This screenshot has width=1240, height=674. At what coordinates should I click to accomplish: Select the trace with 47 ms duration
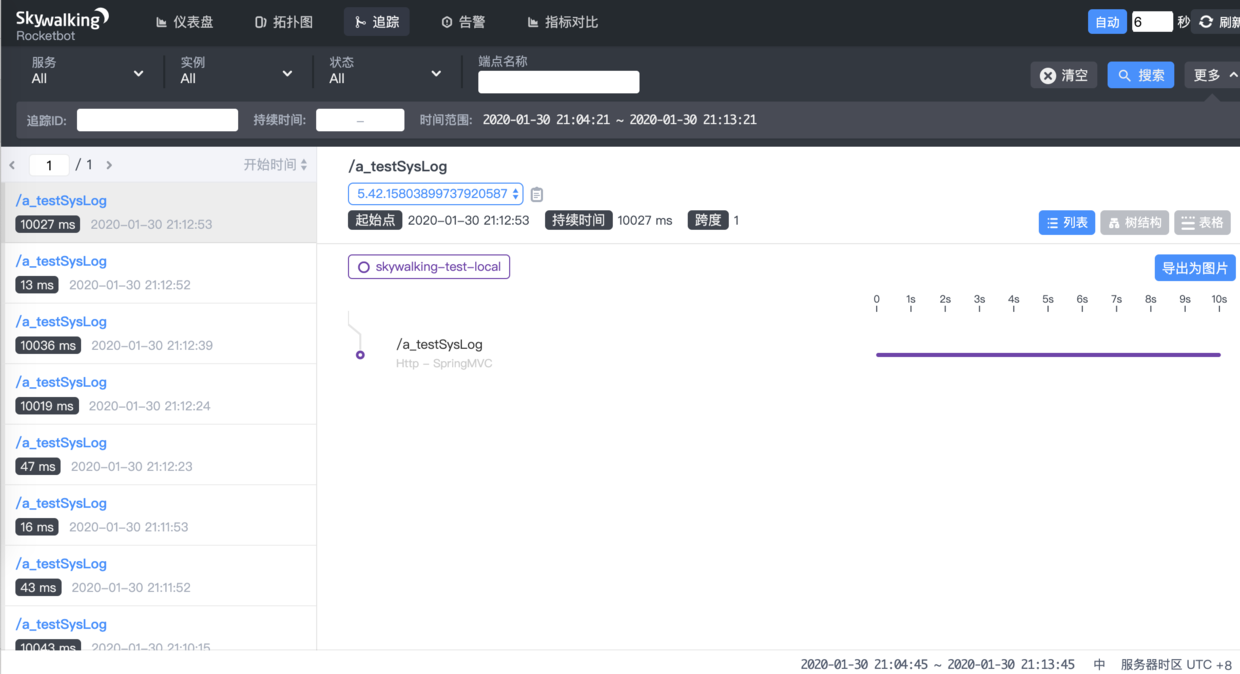pyautogui.click(x=158, y=454)
